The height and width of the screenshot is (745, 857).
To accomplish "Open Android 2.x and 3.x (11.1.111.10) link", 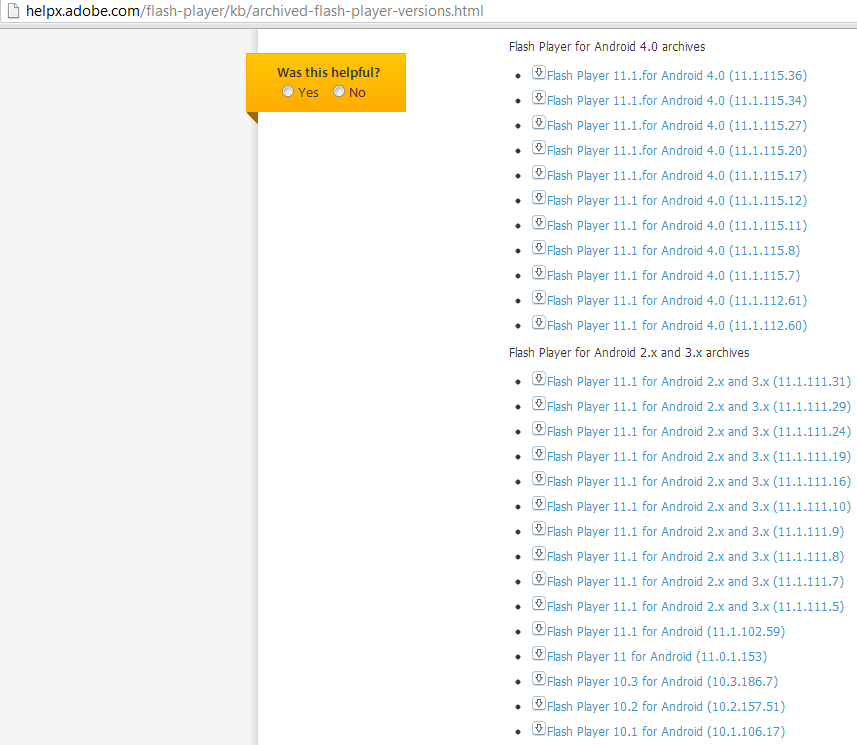I will [x=699, y=507].
